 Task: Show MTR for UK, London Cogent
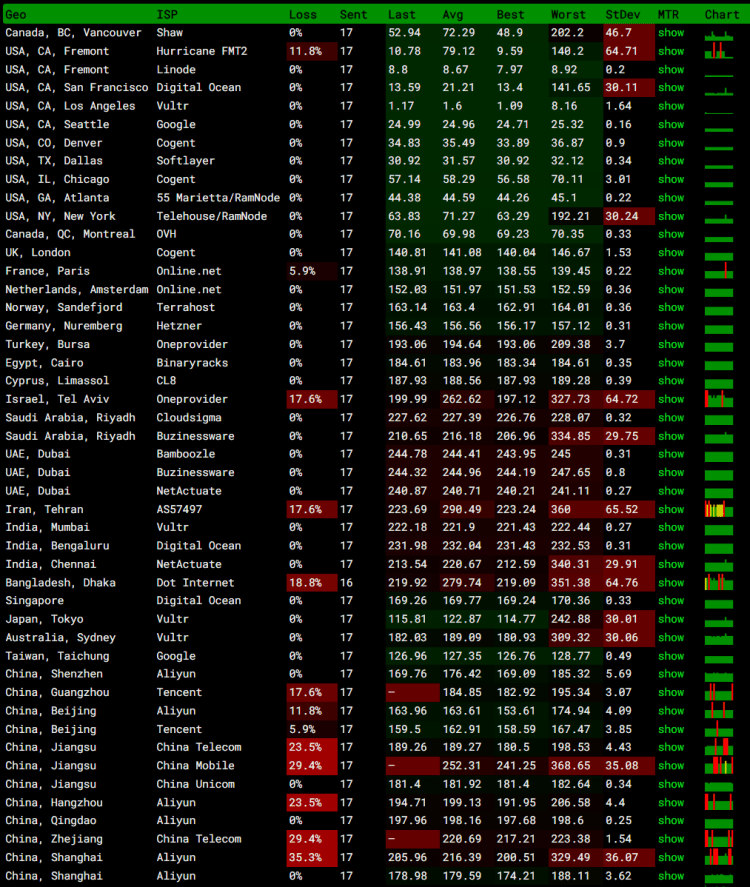tap(671, 253)
